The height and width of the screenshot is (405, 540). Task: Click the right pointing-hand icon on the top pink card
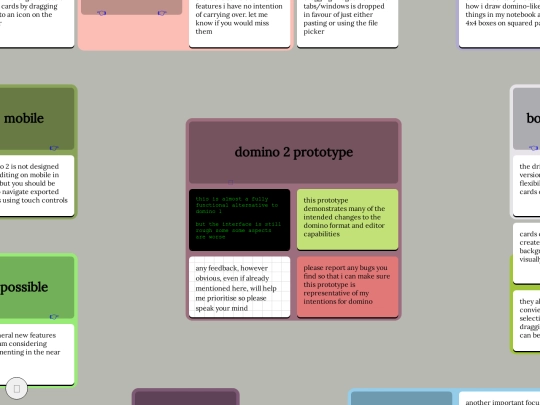162,13
